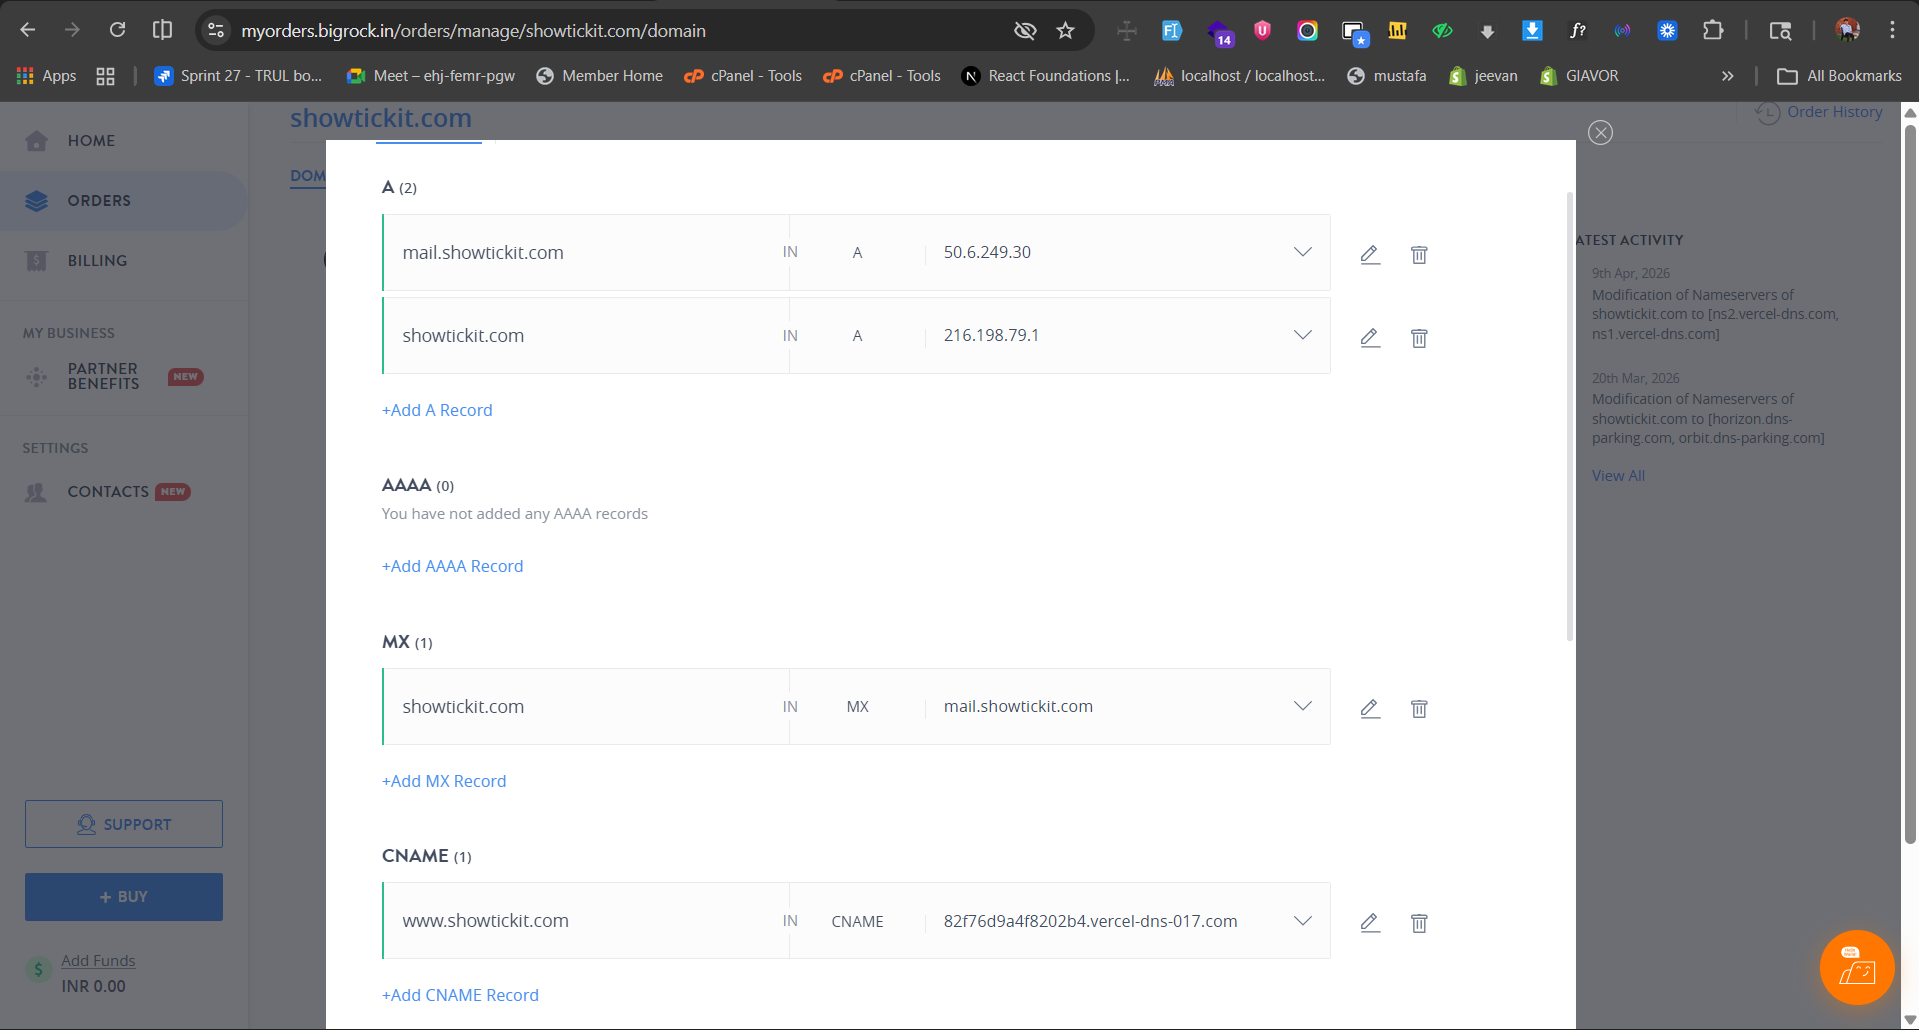Open the browser side panel icon

(162, 30)
